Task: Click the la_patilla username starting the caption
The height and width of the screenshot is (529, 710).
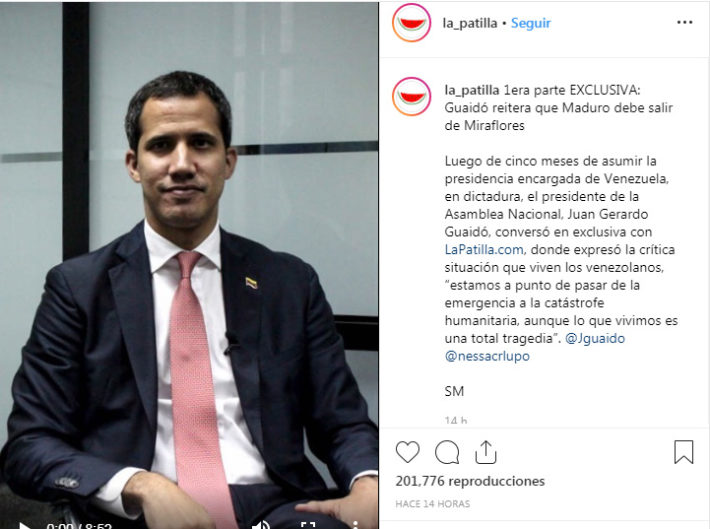Action: click(472, 90)
